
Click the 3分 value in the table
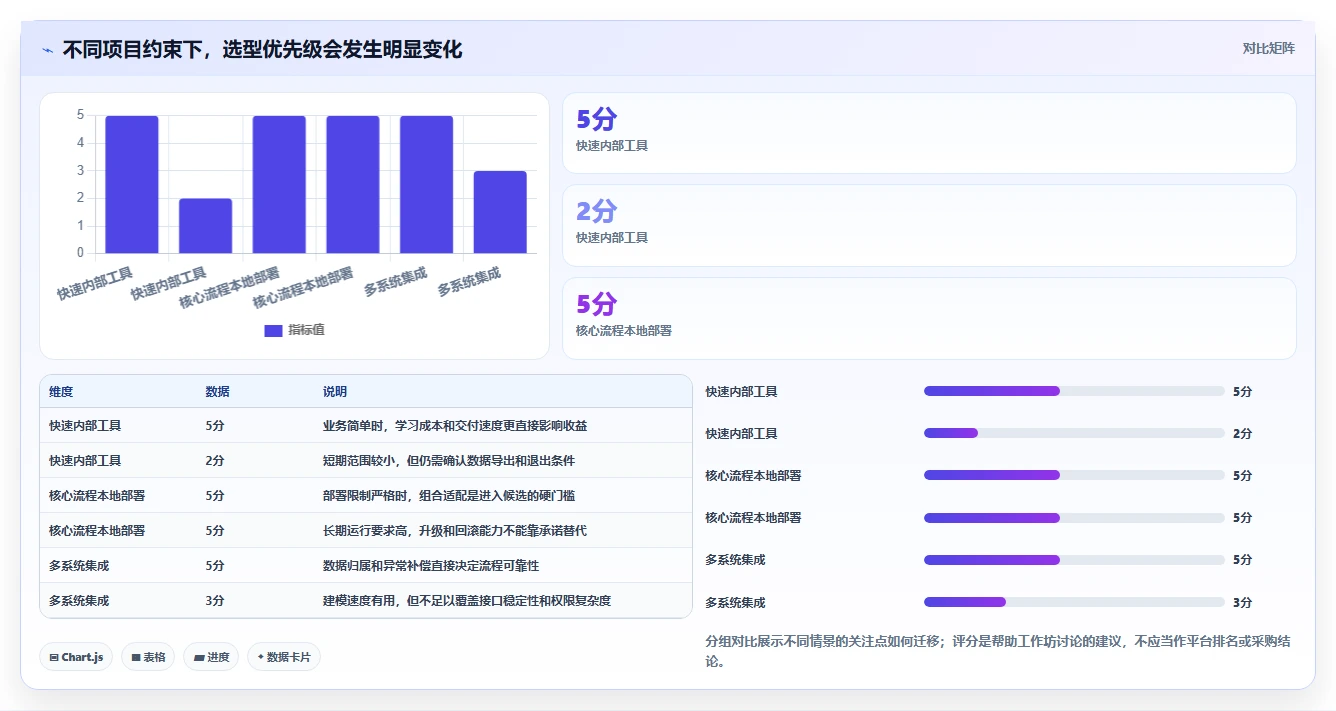[x=215, y=601]
